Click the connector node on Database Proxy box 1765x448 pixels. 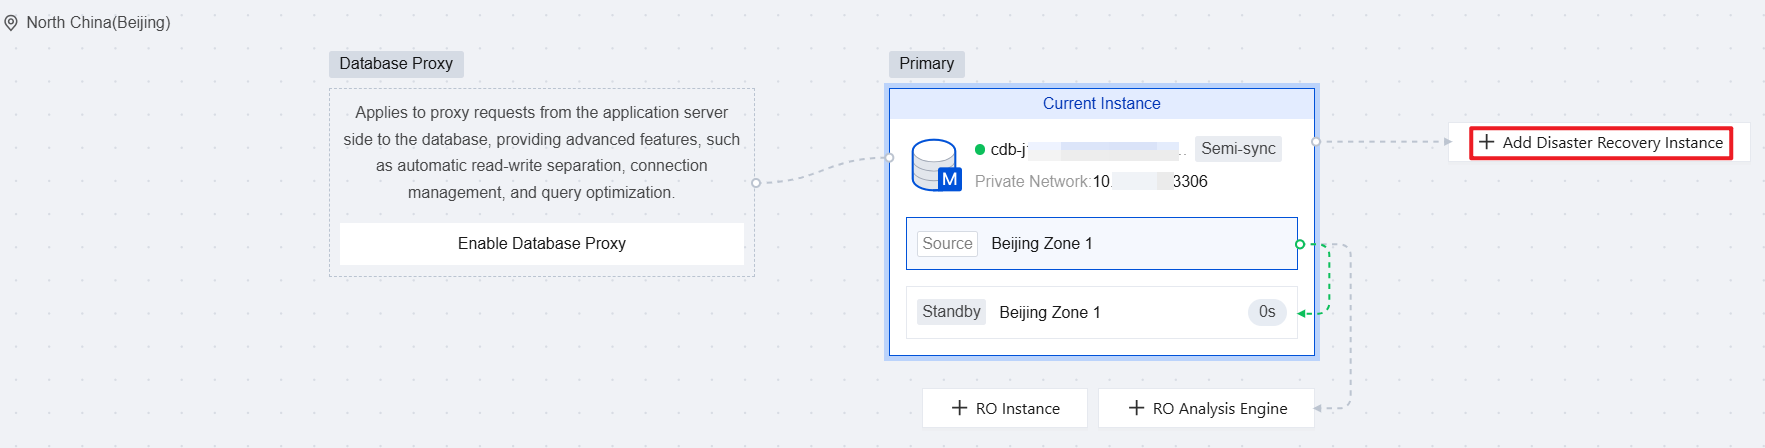[x=756, y=183]
